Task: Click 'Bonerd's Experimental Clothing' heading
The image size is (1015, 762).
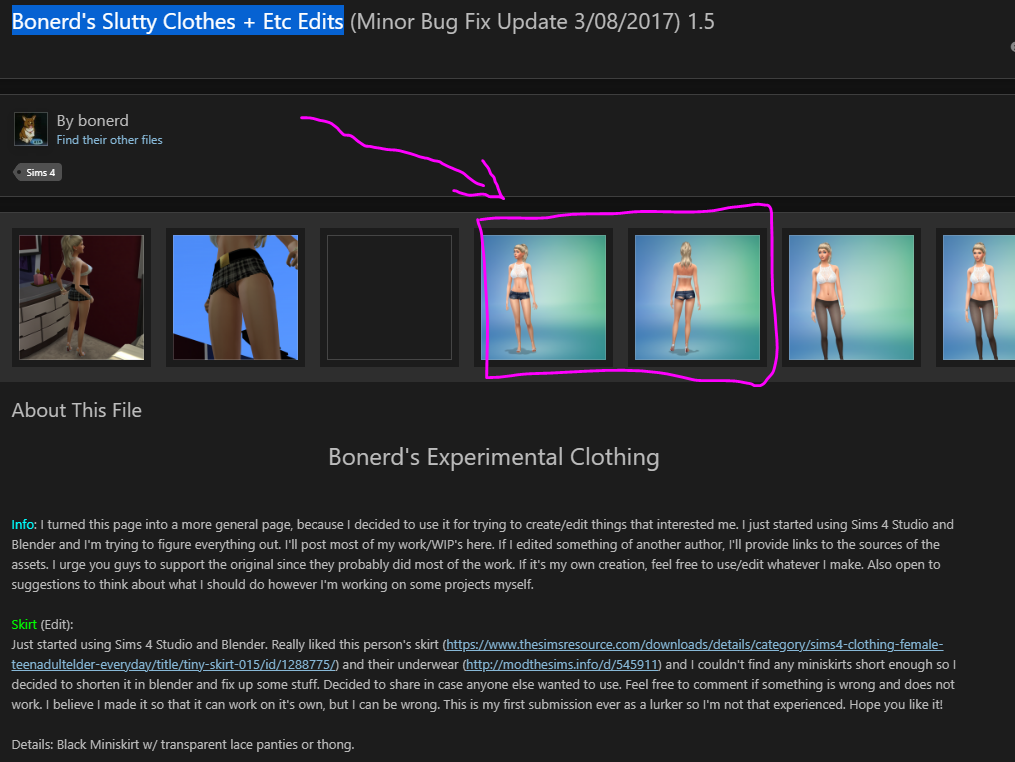Action: 494,457
